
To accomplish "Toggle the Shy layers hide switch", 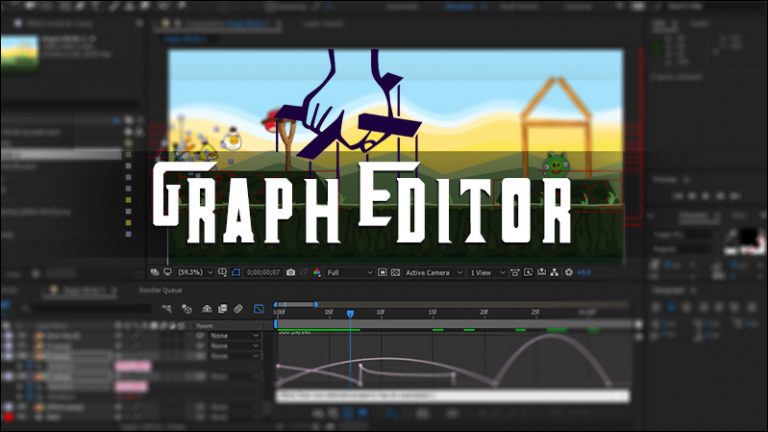I will [207, 309].
